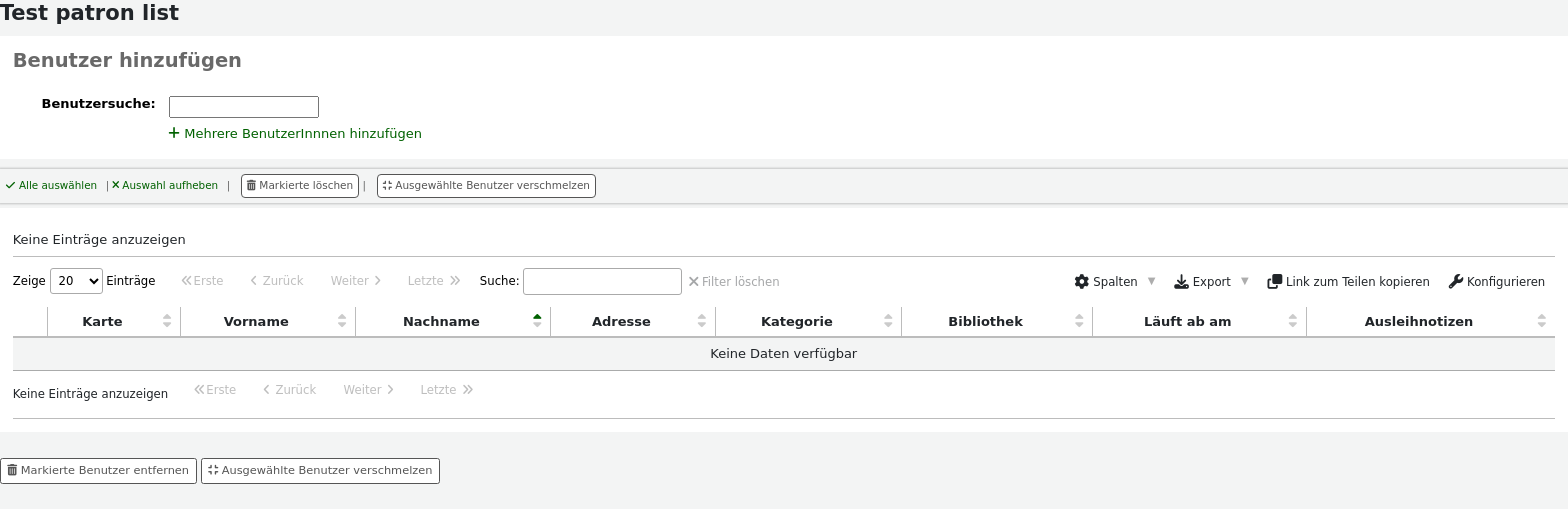Screen dimensions: 1568x509
Task: Click the X icon beside Filter löschen
Action: pyautogui.click(x=693, y=282)
